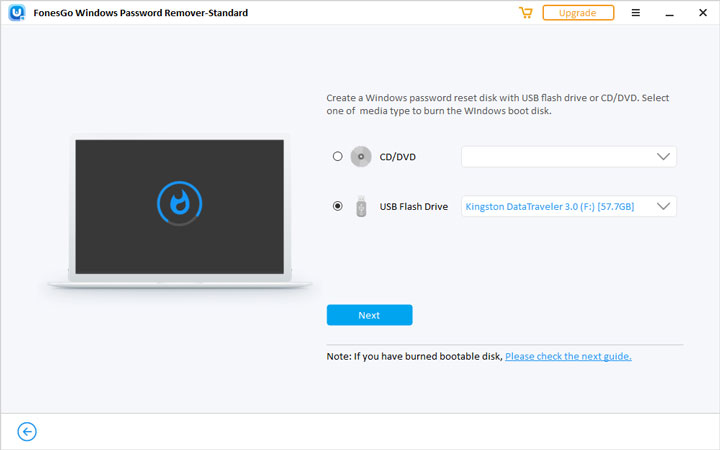Go back with the circled arrow
The image size is (720, 450).
pyautogui.click(x=27, y=432)
